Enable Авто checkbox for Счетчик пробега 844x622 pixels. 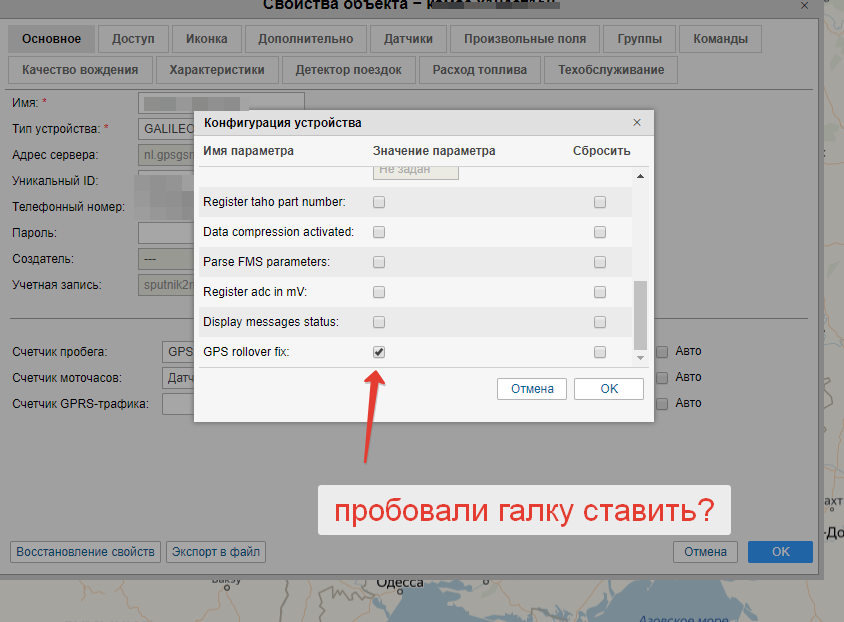point(662,351)
